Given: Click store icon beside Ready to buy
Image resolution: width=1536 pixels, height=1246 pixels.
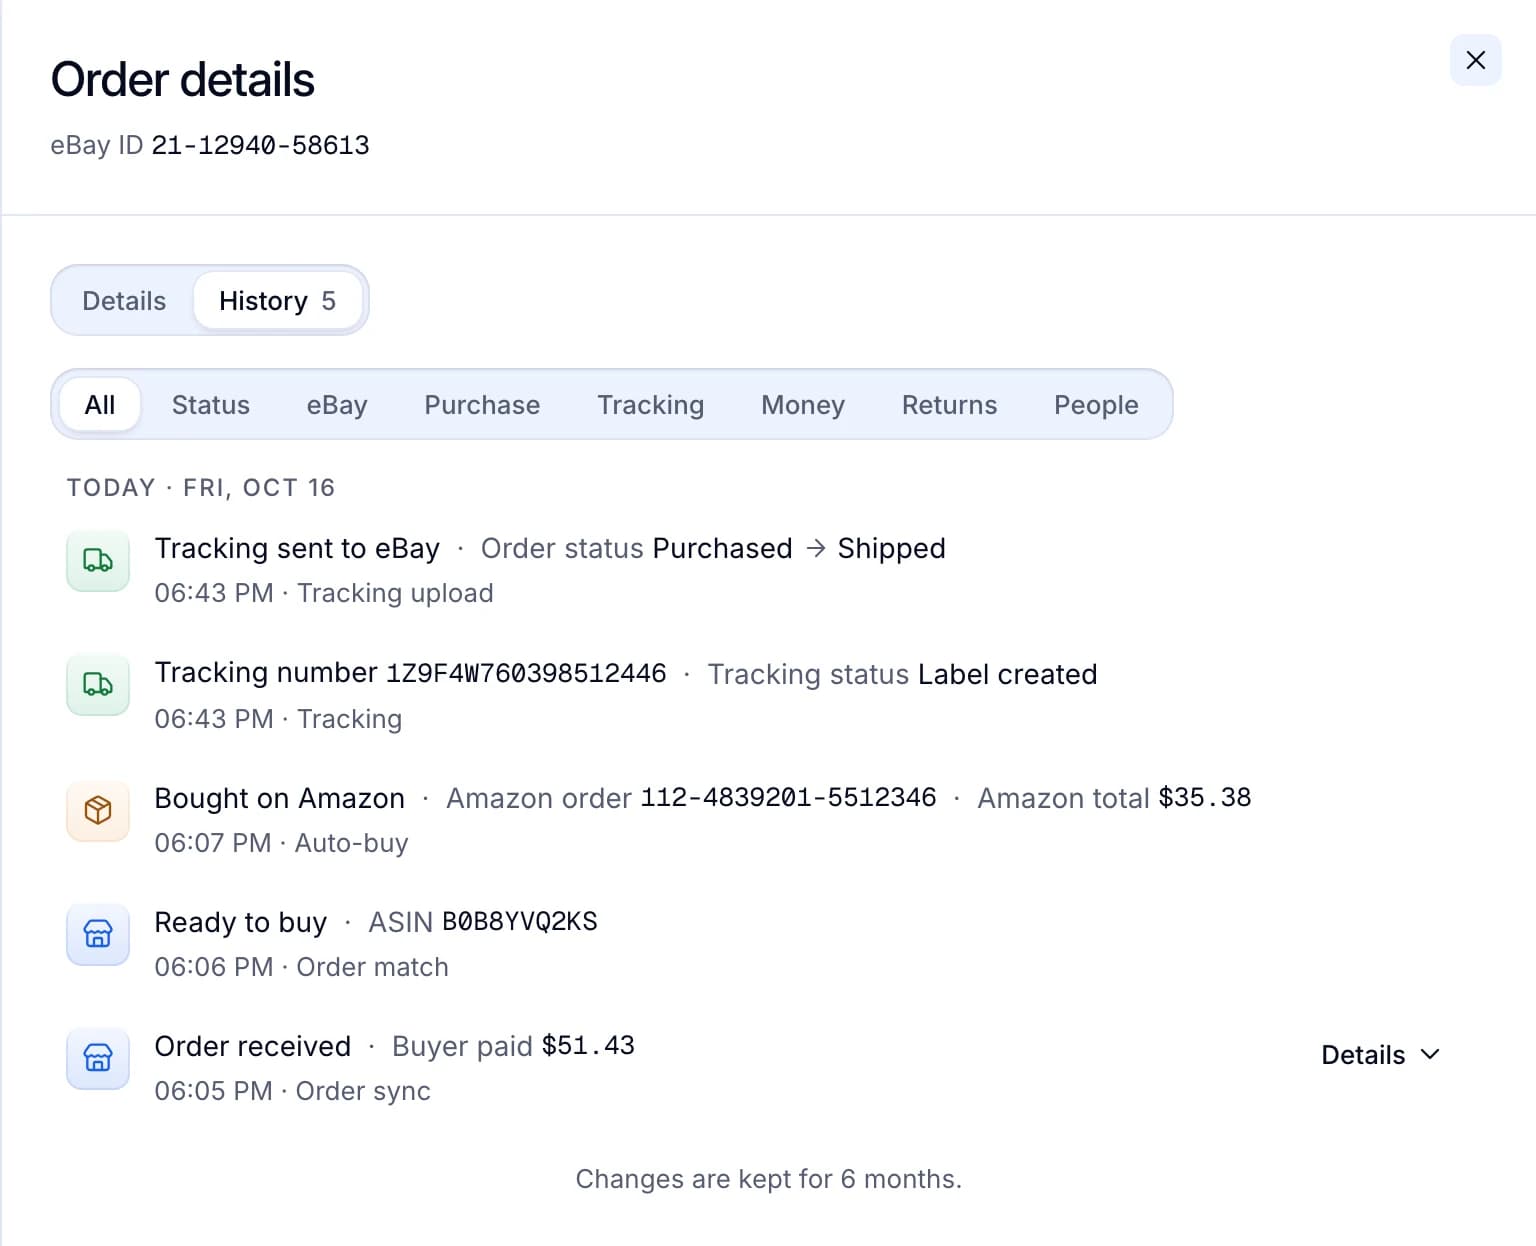Looking at the screenshot, I should [x=98, y=934].
